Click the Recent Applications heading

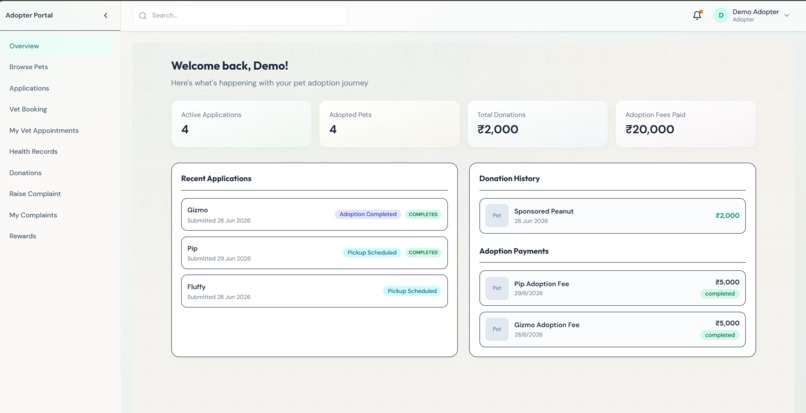click(216, 178)
